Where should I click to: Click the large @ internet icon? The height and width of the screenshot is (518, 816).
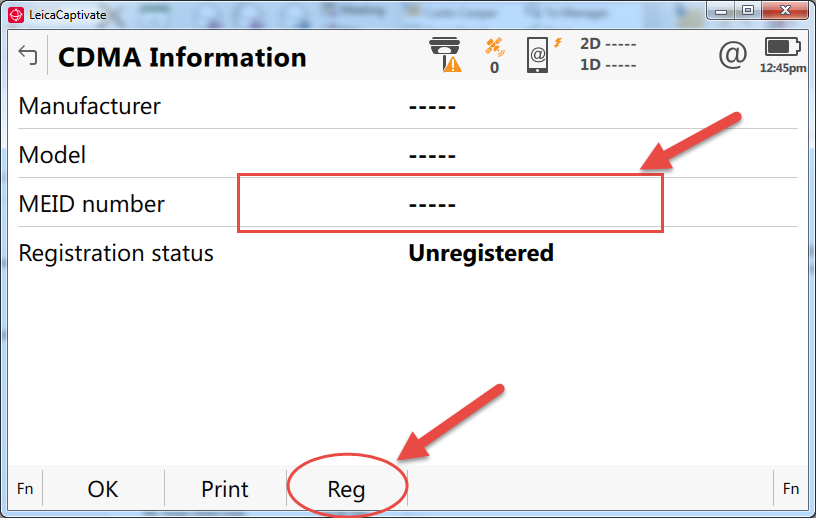coord(733,54)
